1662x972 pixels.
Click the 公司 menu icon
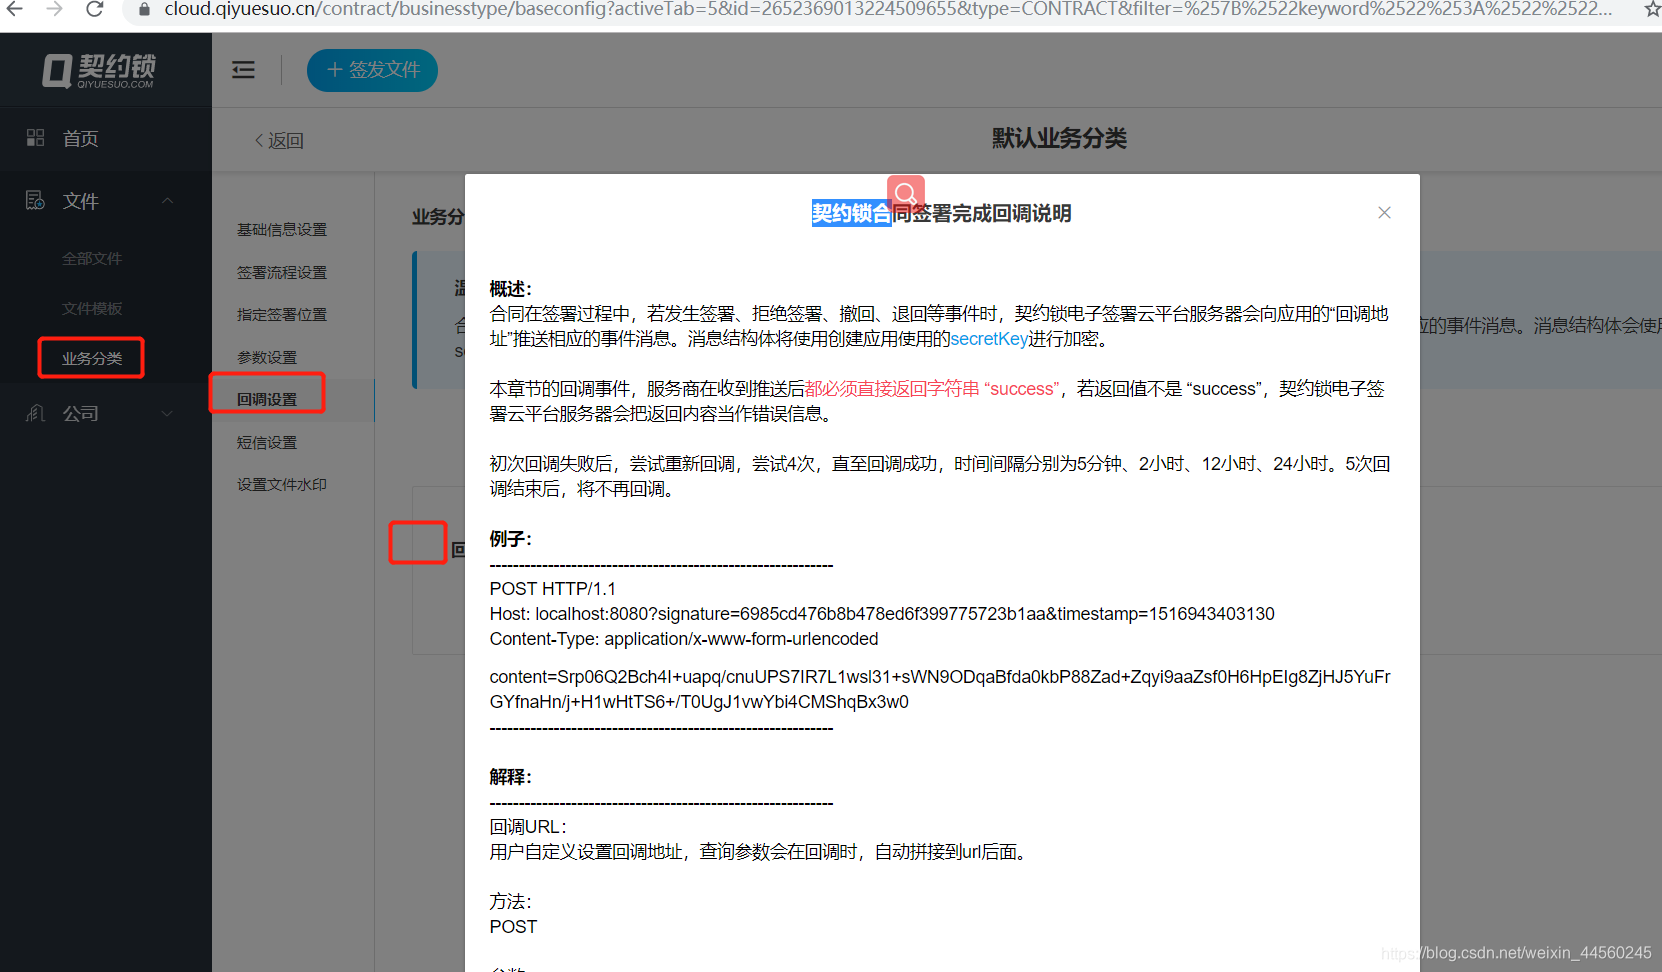pos(35,413)
